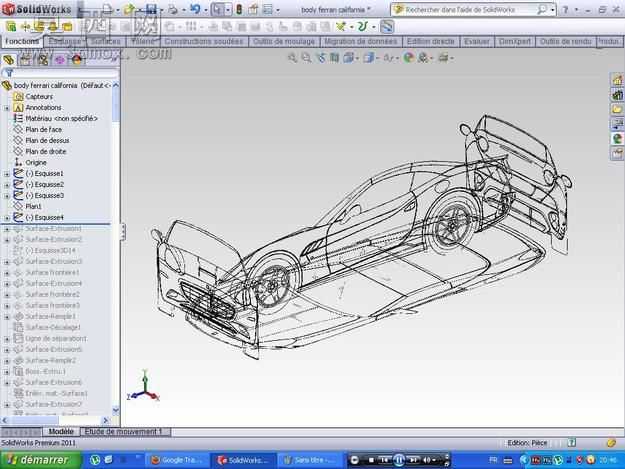Screen dimensions: 625x469
Task: Select Plan de dessus in tree
Action: point(47,141)
